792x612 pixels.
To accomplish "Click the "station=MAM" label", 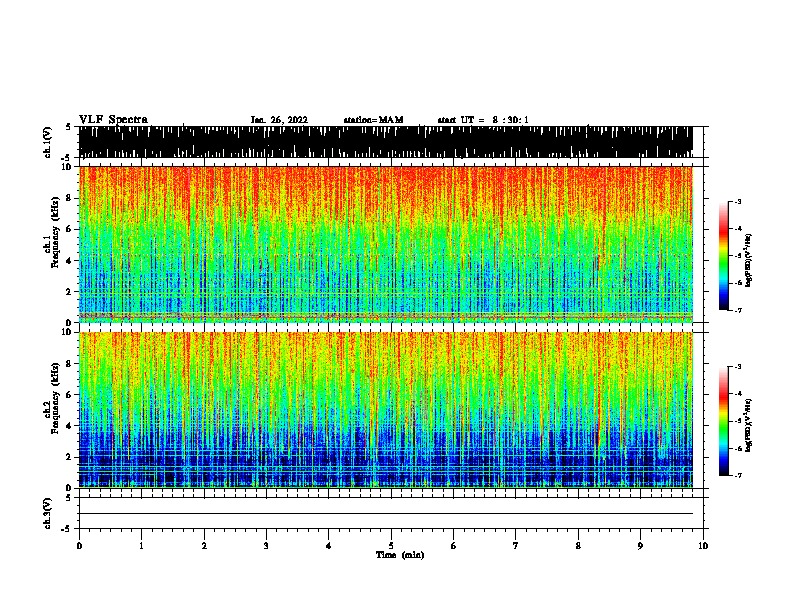I will pyautogui.click(x=373, y=120).
